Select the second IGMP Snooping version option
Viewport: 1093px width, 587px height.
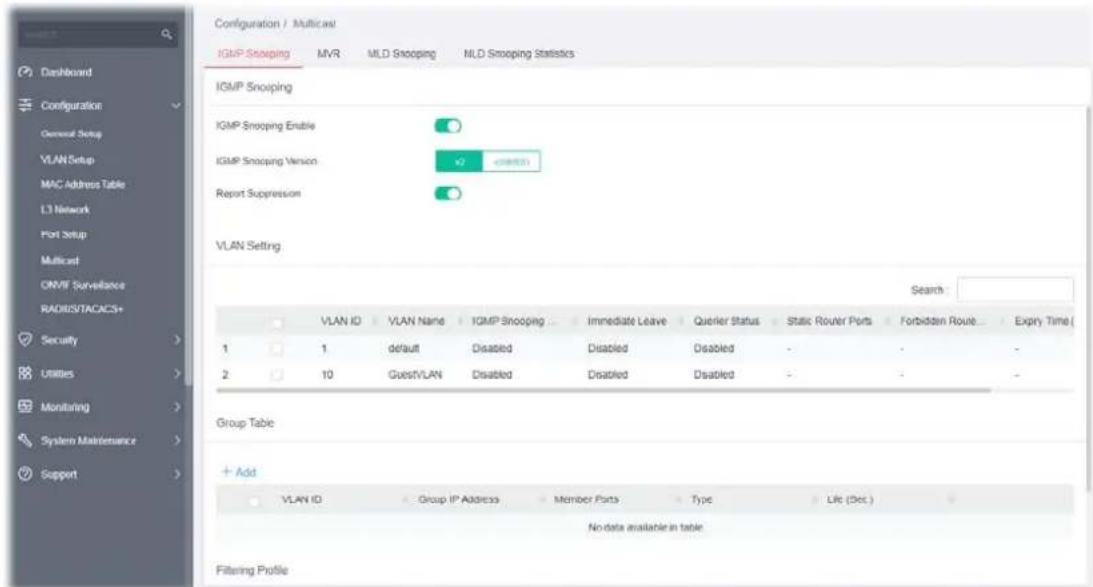pos(511,162)
